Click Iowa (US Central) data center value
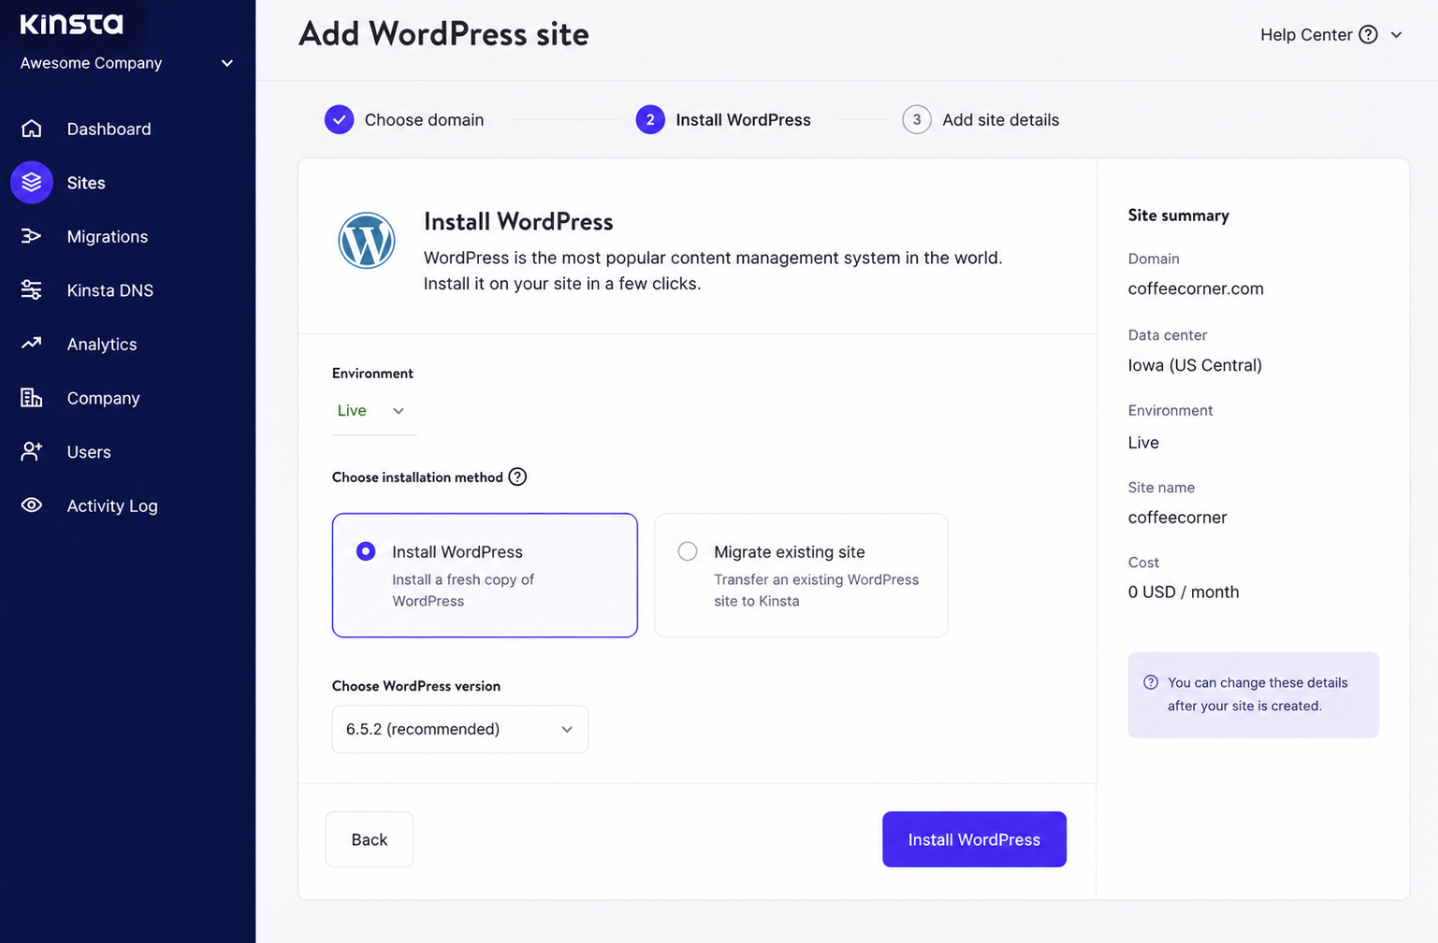The height and width of the screenshot is (943, 1438). pos(1195,365)
